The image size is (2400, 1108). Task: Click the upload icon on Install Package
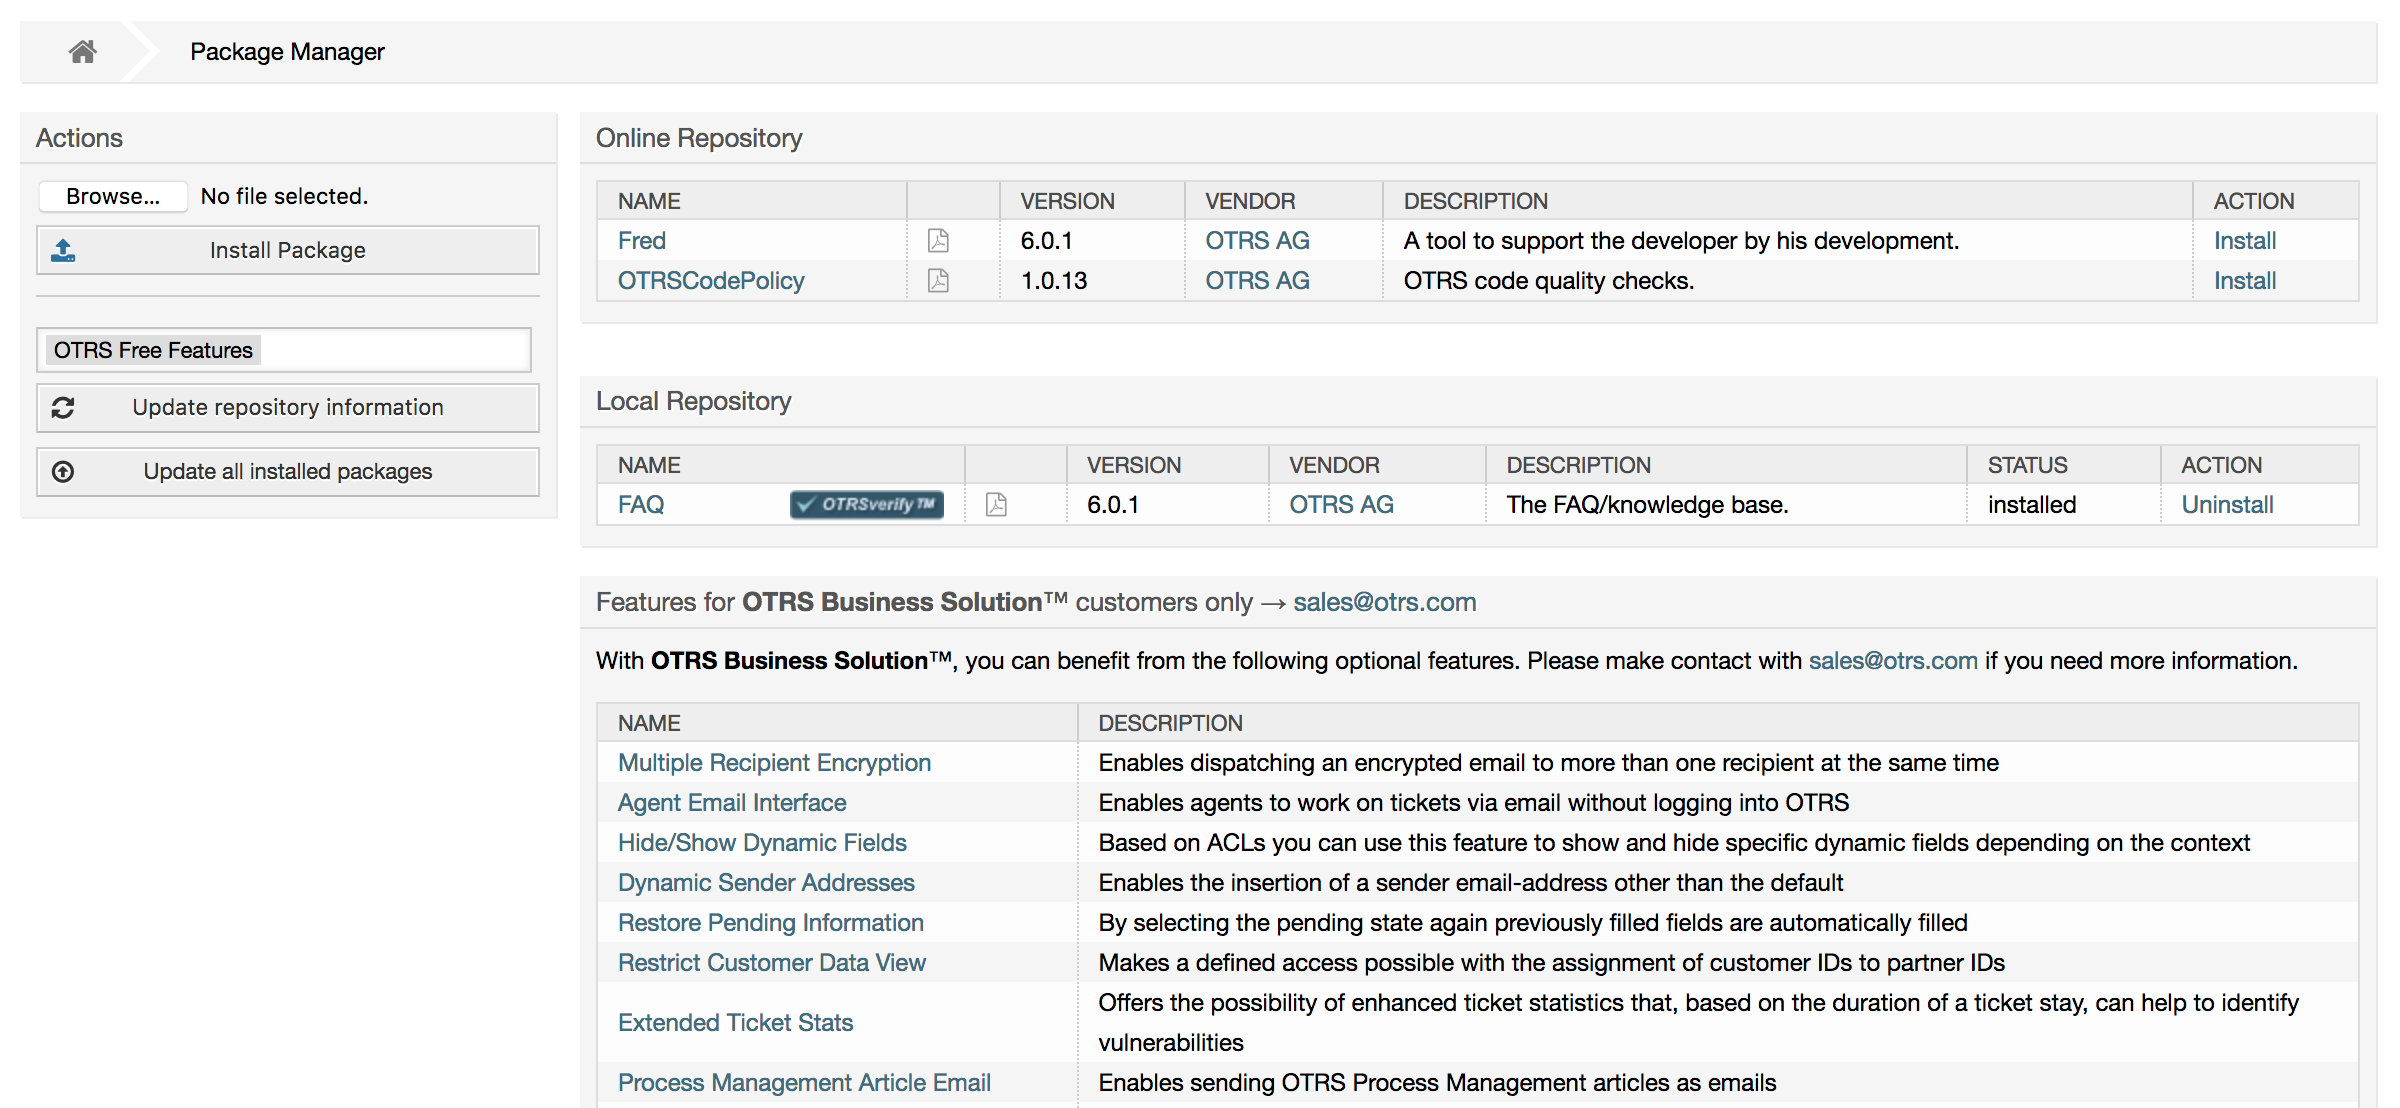coord(63,250)
